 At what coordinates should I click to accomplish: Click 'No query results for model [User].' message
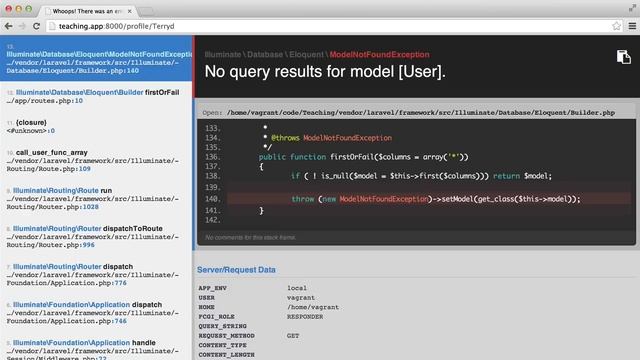click(325, 72)
